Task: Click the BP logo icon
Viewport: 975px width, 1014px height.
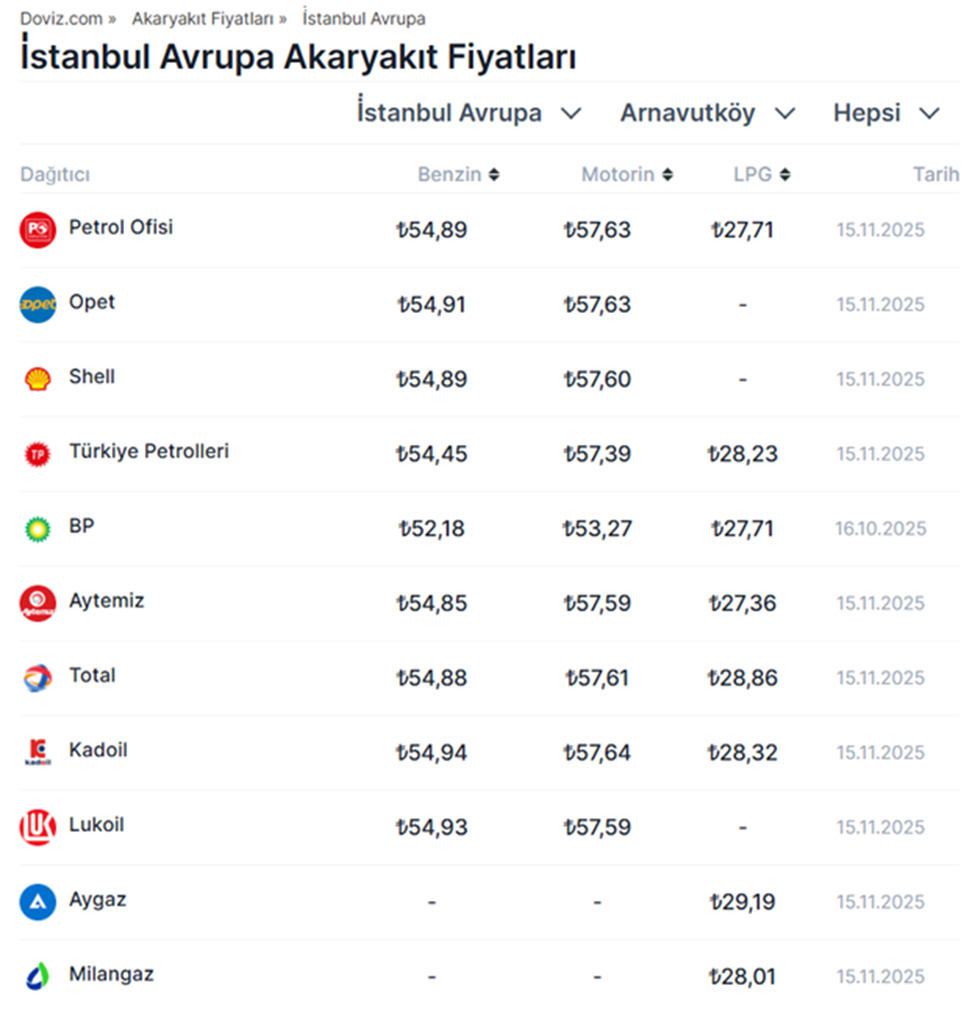Action: 38,528
